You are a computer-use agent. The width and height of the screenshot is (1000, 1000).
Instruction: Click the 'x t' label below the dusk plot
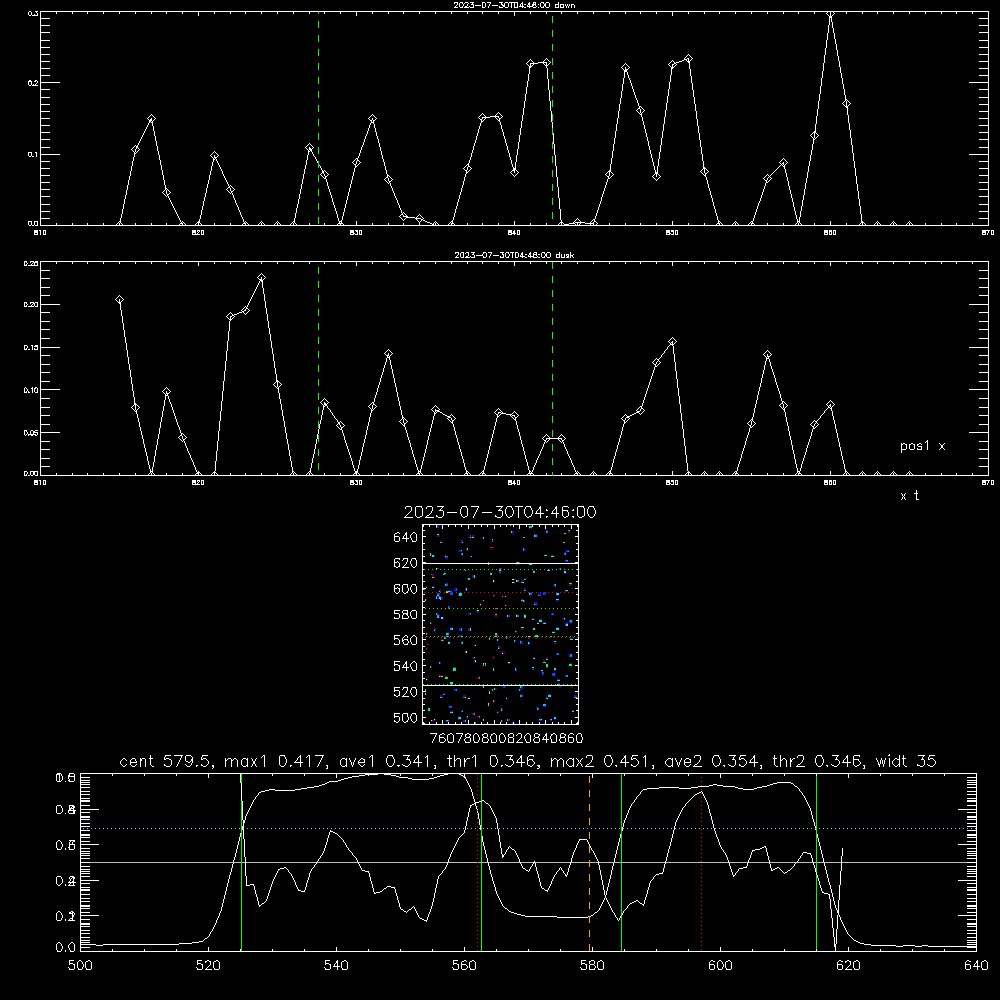(909, 496)
